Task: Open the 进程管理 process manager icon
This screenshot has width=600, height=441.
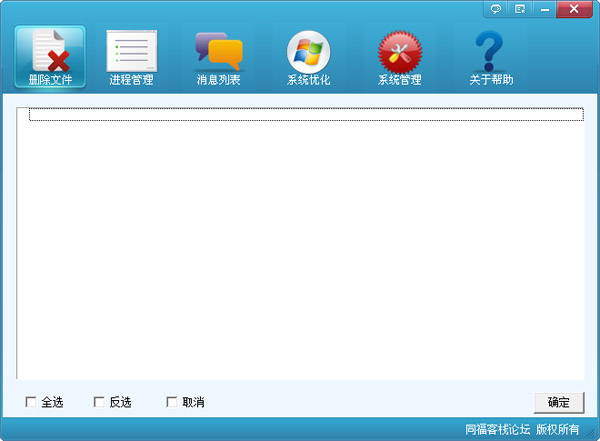Action: [131, 56]
